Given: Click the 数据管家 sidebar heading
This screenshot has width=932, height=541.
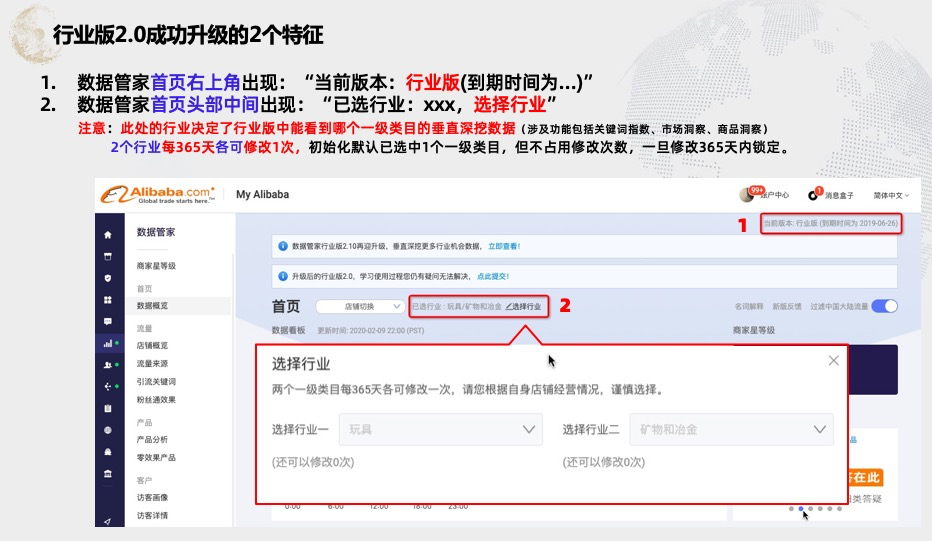Looking at the screenshot, I should (x=156, y=232).
